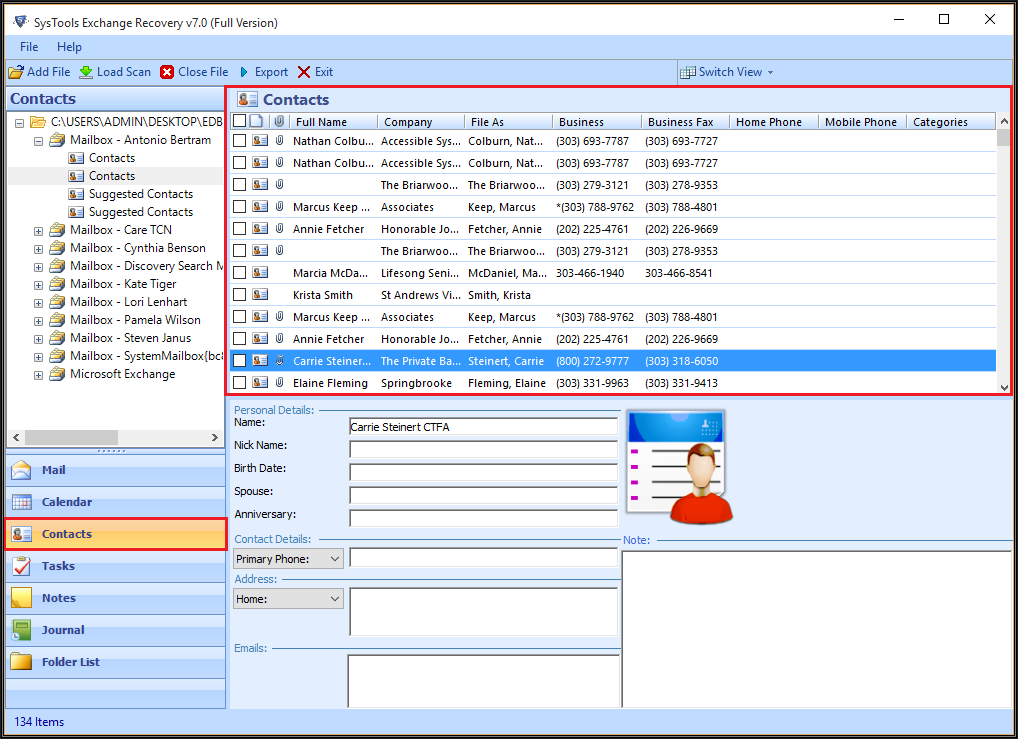The image size is (1018, 739).
Task: Expand the Mailbox - Pamela Wilson node
Action: point(38,321)
